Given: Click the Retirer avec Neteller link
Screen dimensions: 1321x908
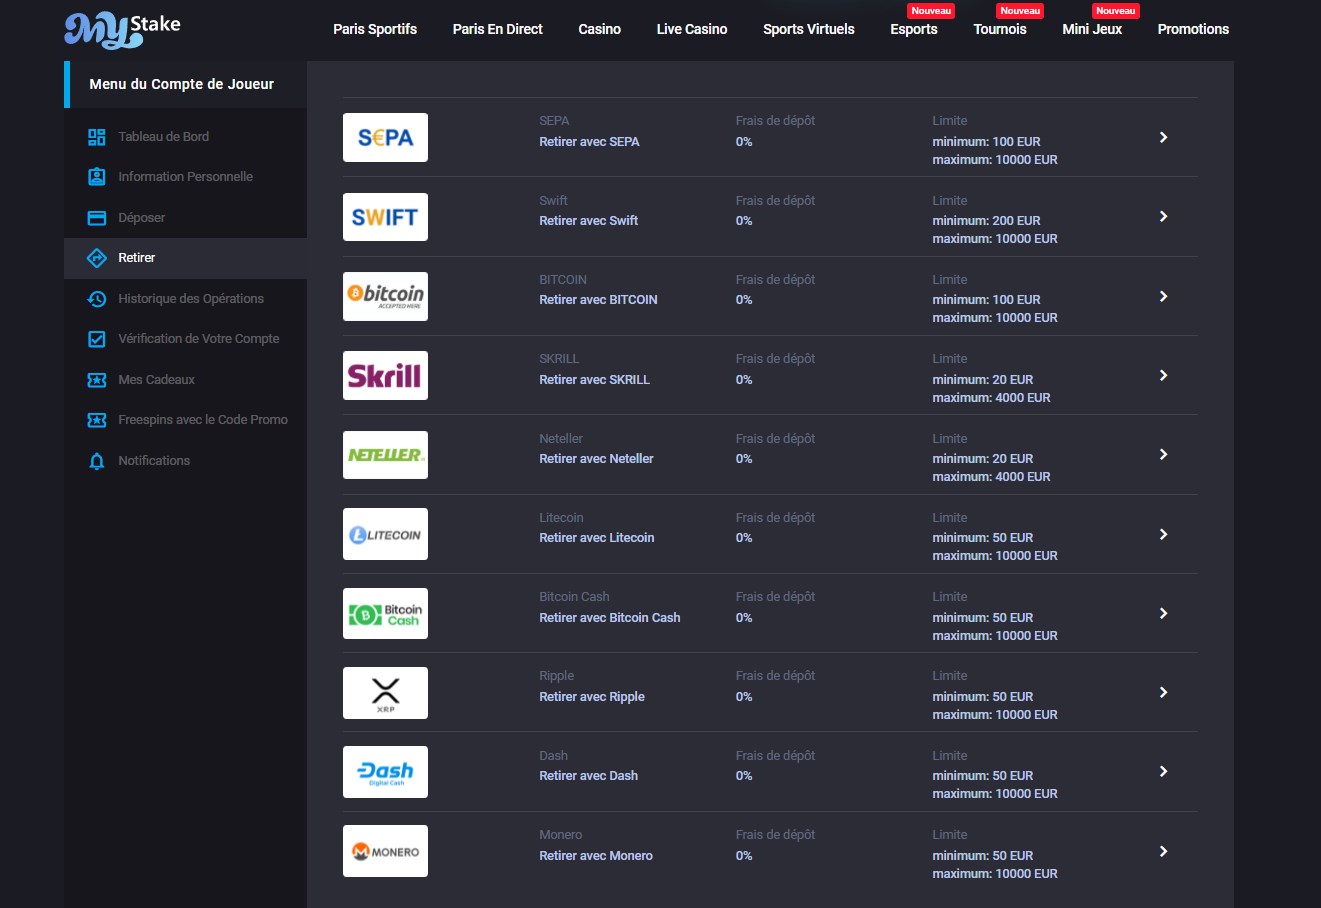Looking at the screenshot, I should [x=596, y=459].
